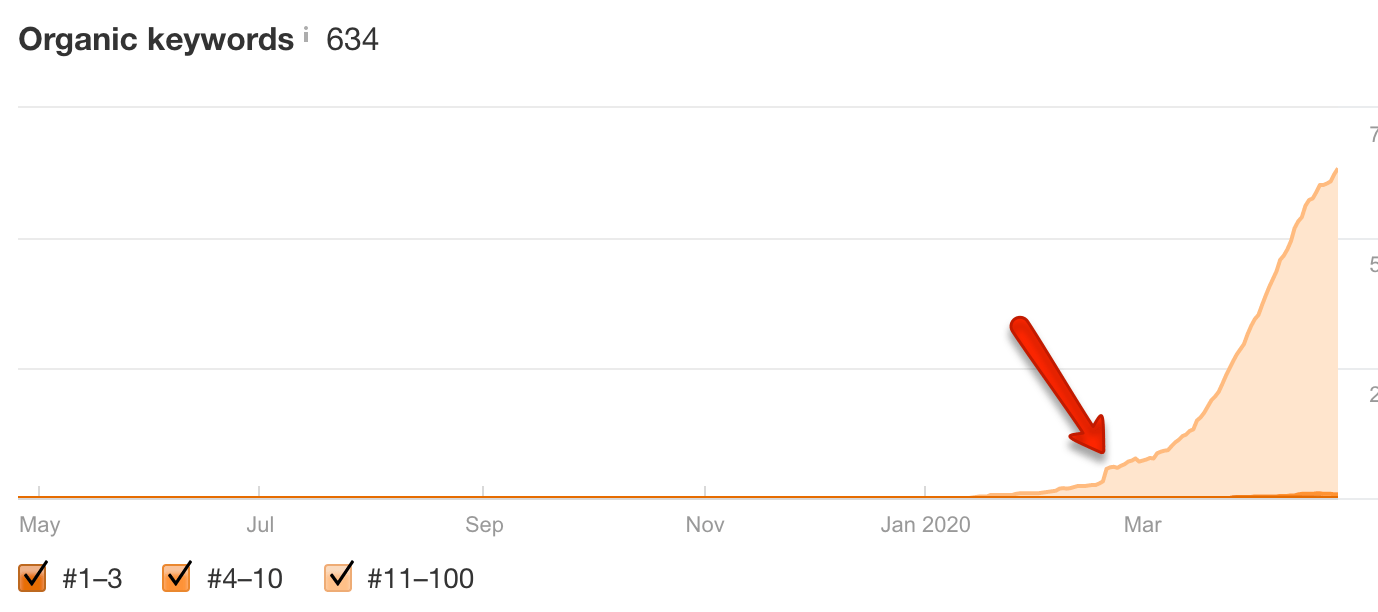Click the #11–100 legend label text
The height and width of the screenshot is (612, 1378).
pyautogui.click(x=420, y=578)
